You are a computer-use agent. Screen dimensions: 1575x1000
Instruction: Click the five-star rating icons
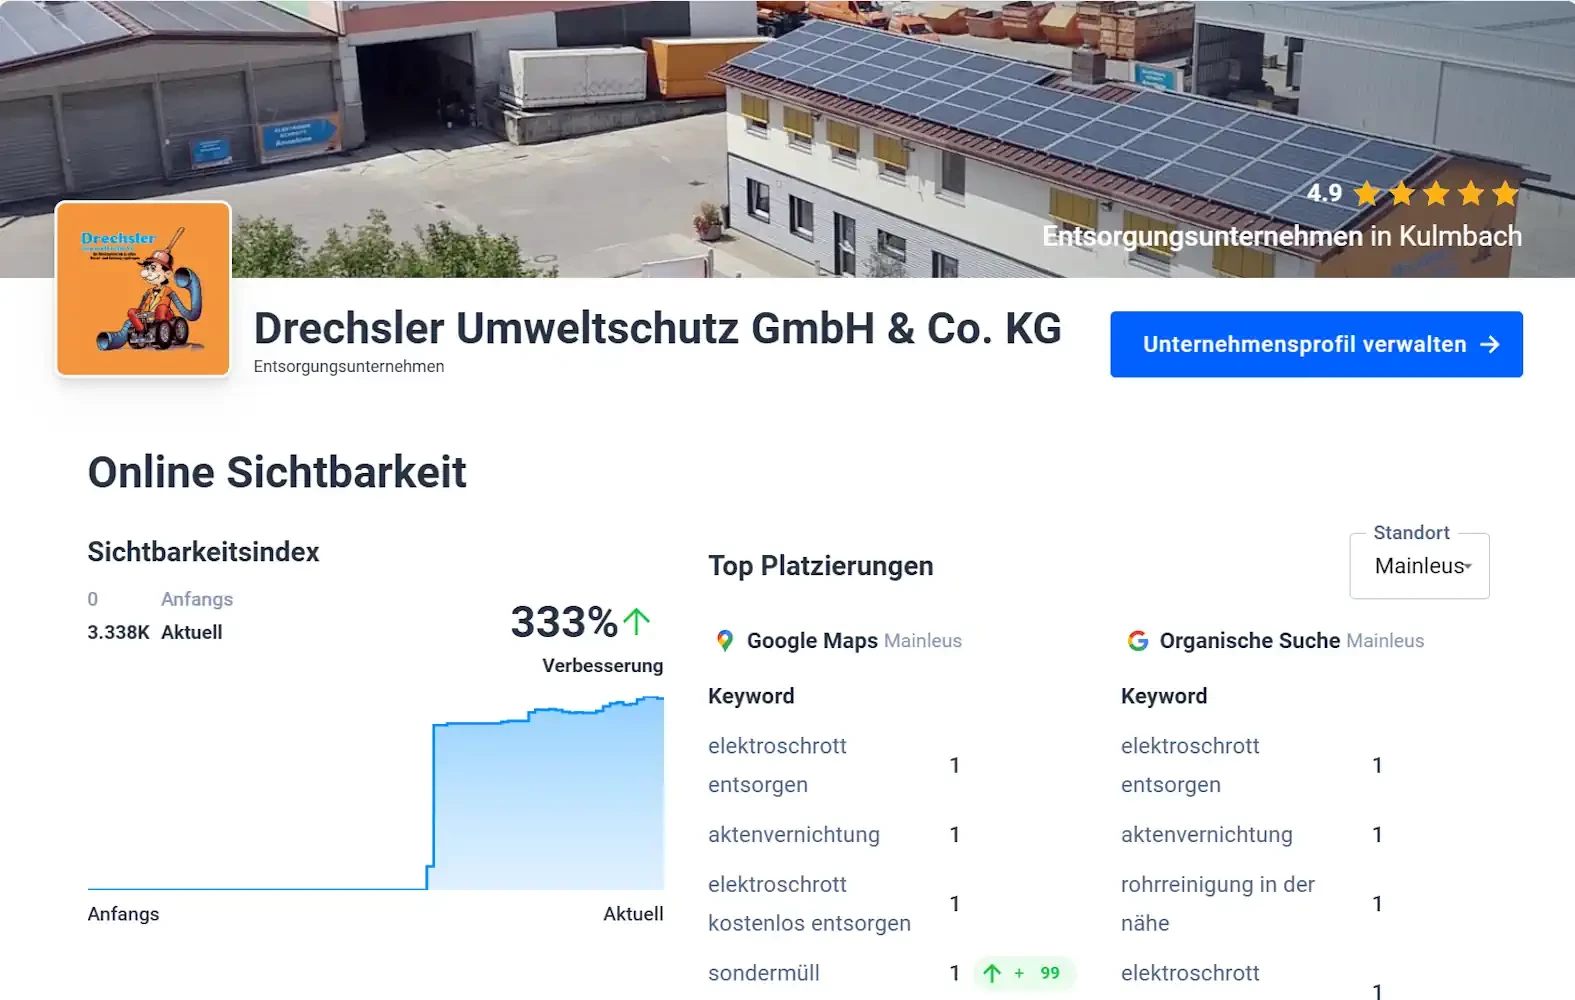point(1436,193)
